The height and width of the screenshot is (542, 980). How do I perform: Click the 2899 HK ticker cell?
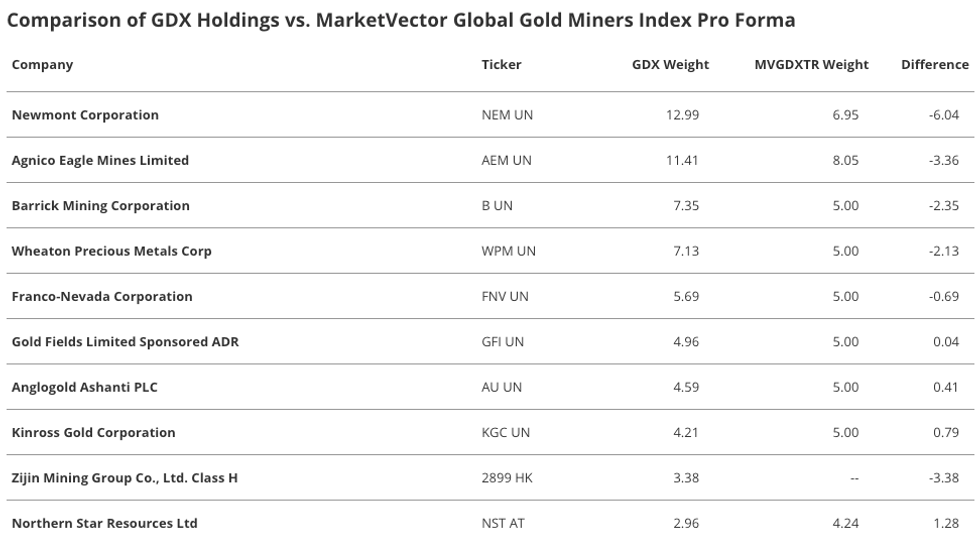(507, 478)
